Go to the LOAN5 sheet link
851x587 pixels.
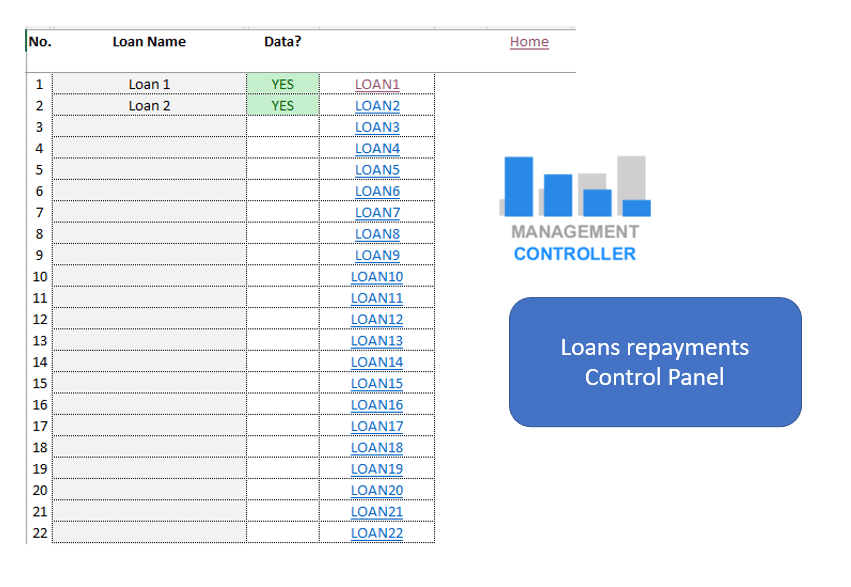(x=377, y=170)
